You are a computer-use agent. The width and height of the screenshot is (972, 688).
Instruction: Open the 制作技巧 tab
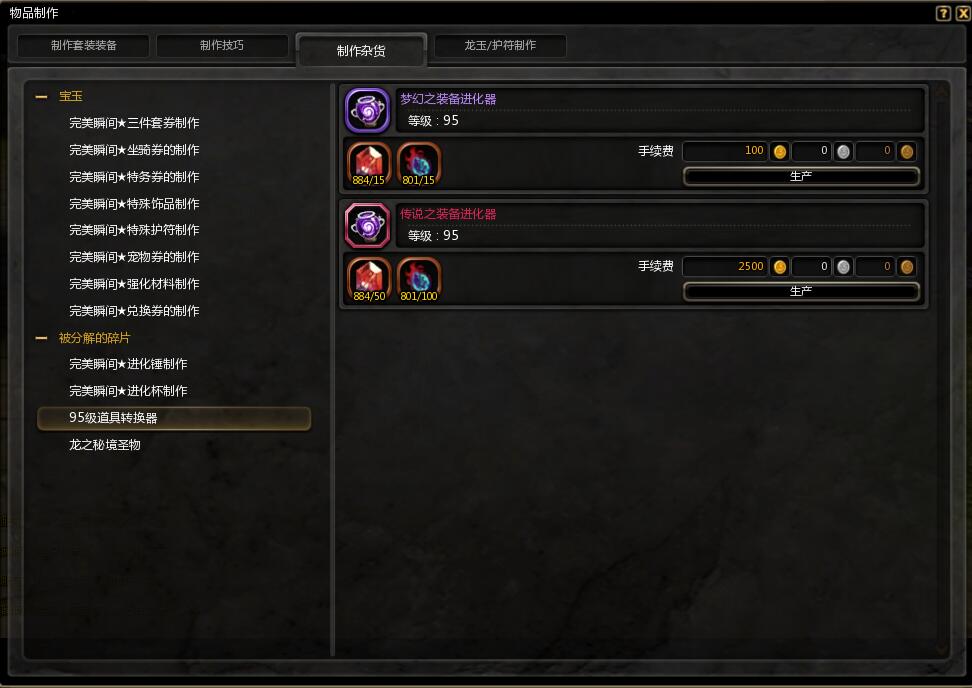(222, 45)
